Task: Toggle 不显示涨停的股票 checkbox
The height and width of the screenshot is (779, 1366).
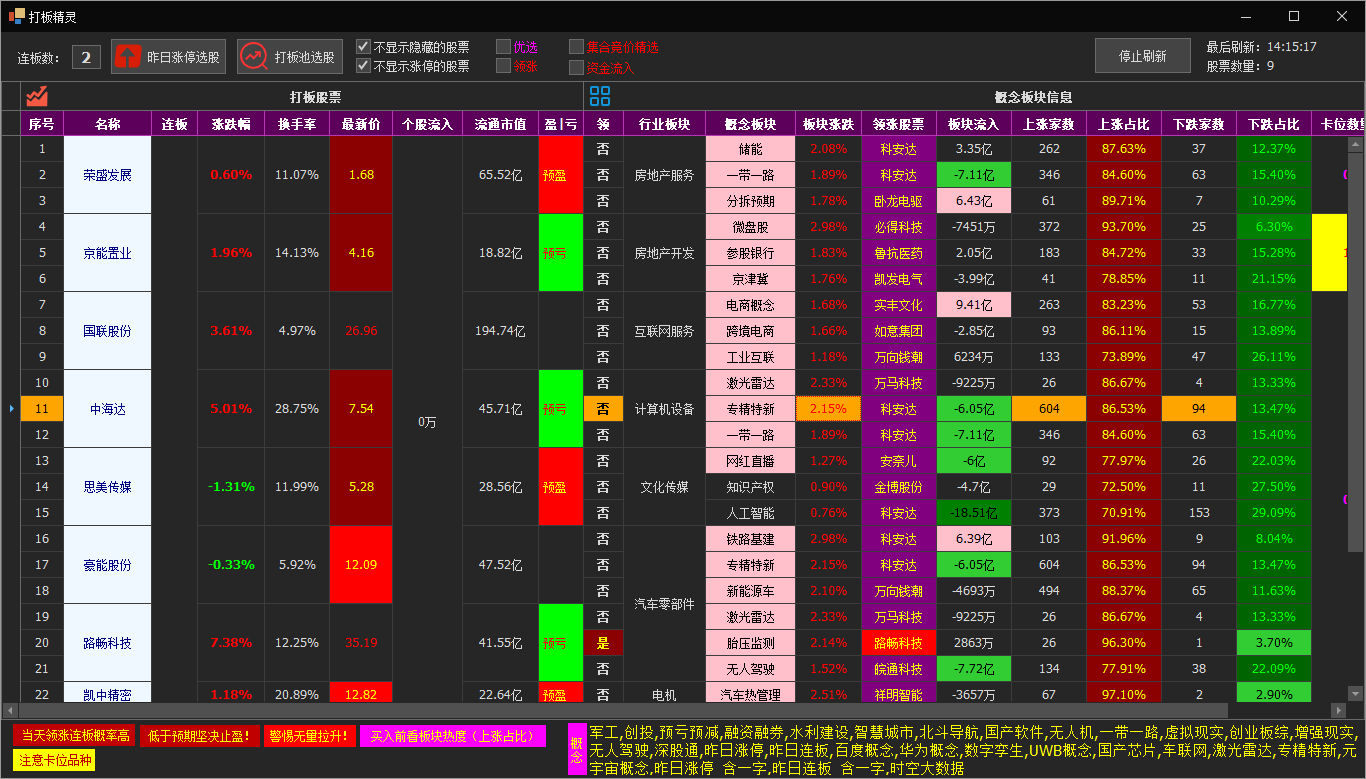Action: [x=363, y=66]
